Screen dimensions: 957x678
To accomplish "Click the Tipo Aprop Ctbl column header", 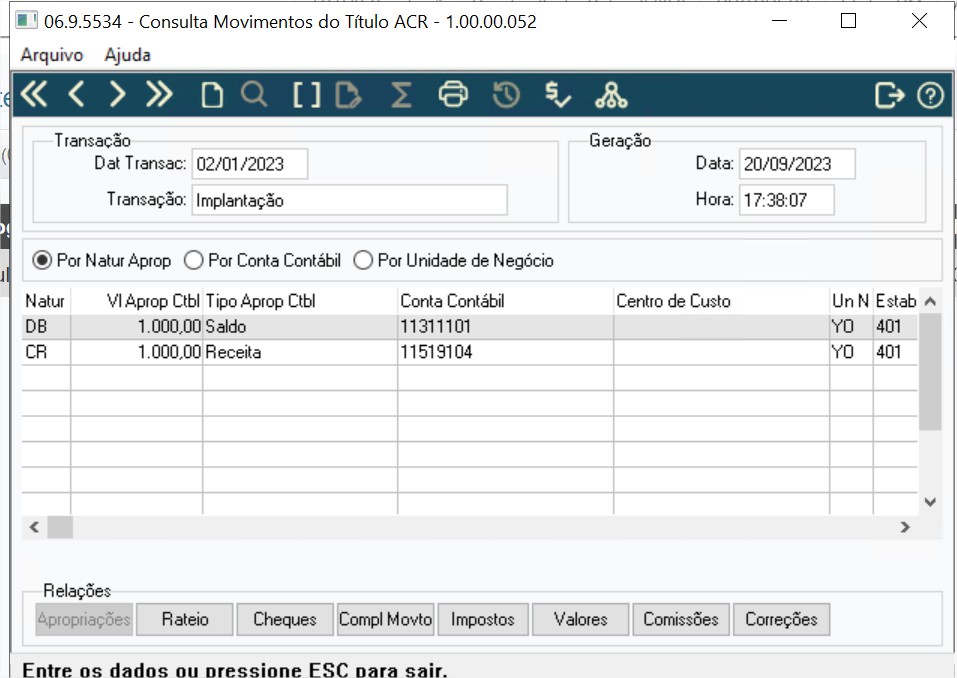I will coord(300,301).
